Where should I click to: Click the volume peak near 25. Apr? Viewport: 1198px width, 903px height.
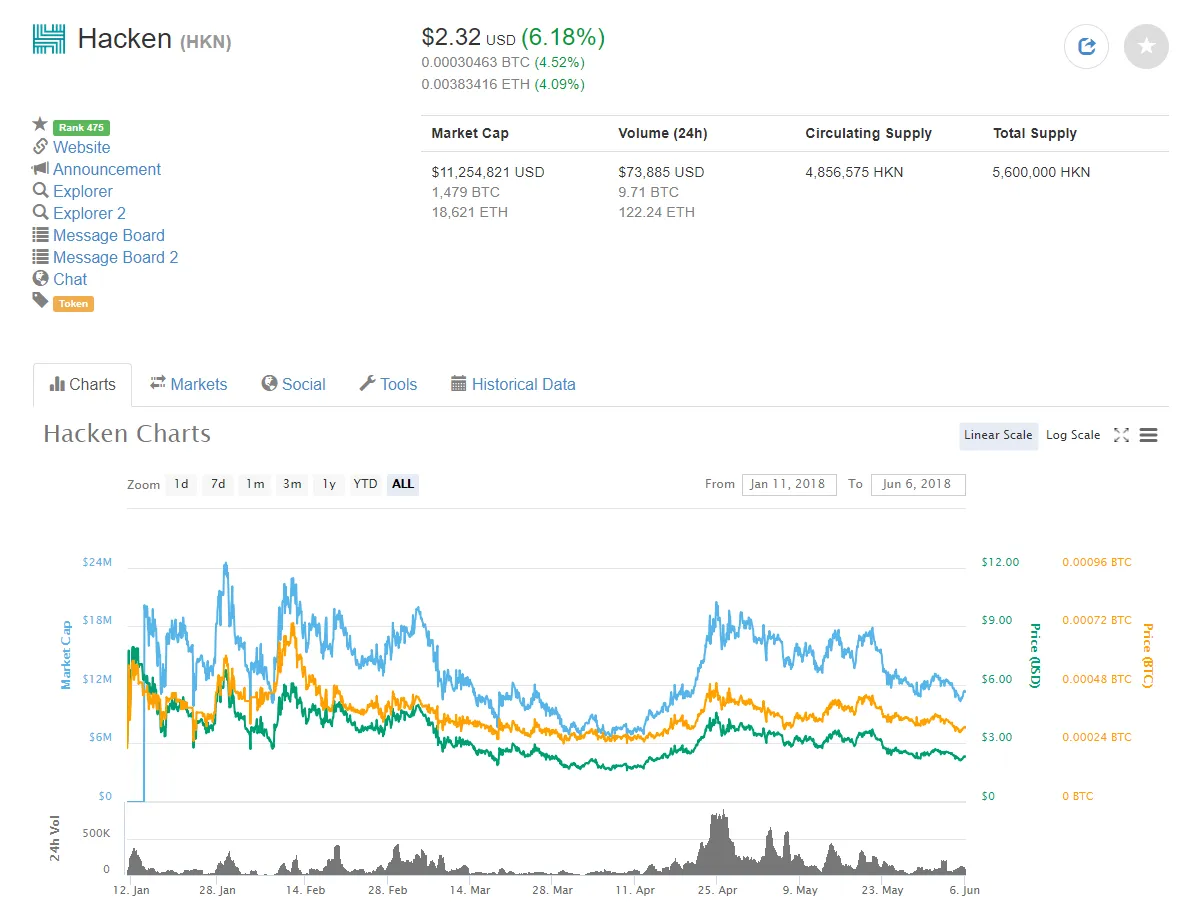[x=720, y=844]
